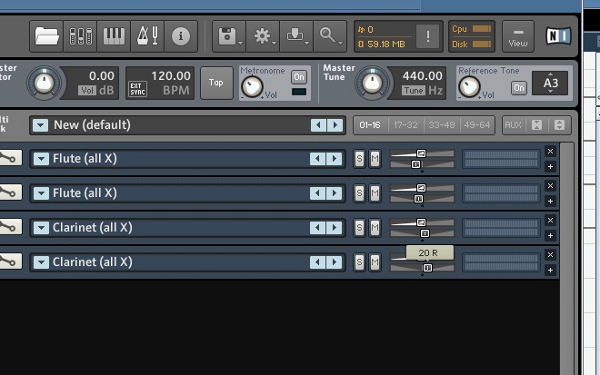
Task: Click the Metronome Vol knob
Action: [252, 86]
